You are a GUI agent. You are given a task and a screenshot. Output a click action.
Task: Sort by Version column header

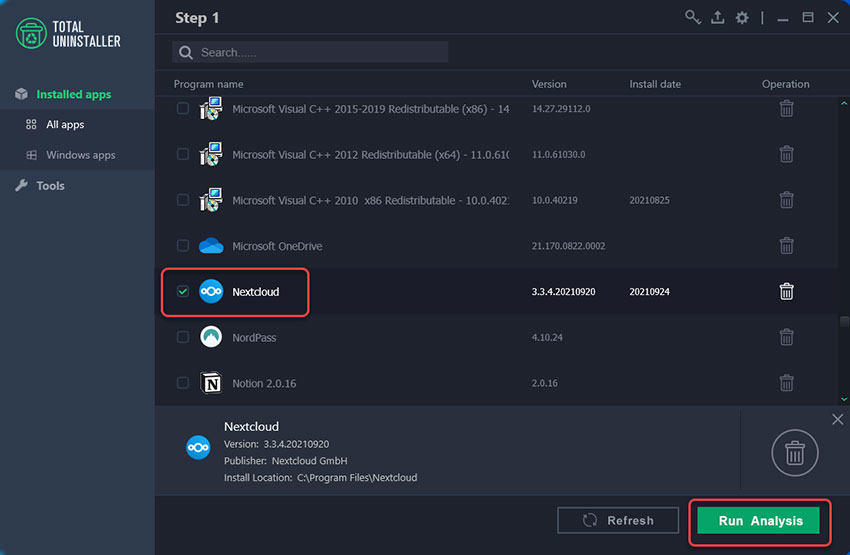(x=549, y=84)
